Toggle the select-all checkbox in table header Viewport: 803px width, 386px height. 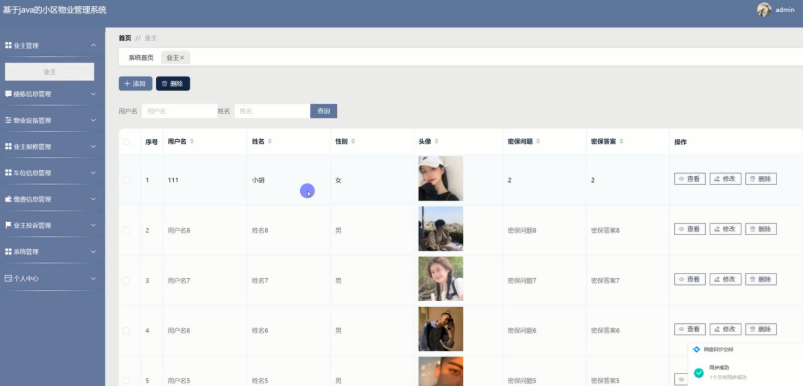[126, 142]
